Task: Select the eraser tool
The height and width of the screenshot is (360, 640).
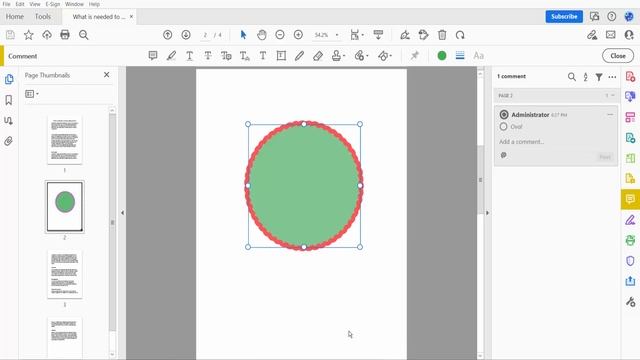Action: tap(318, 56)
